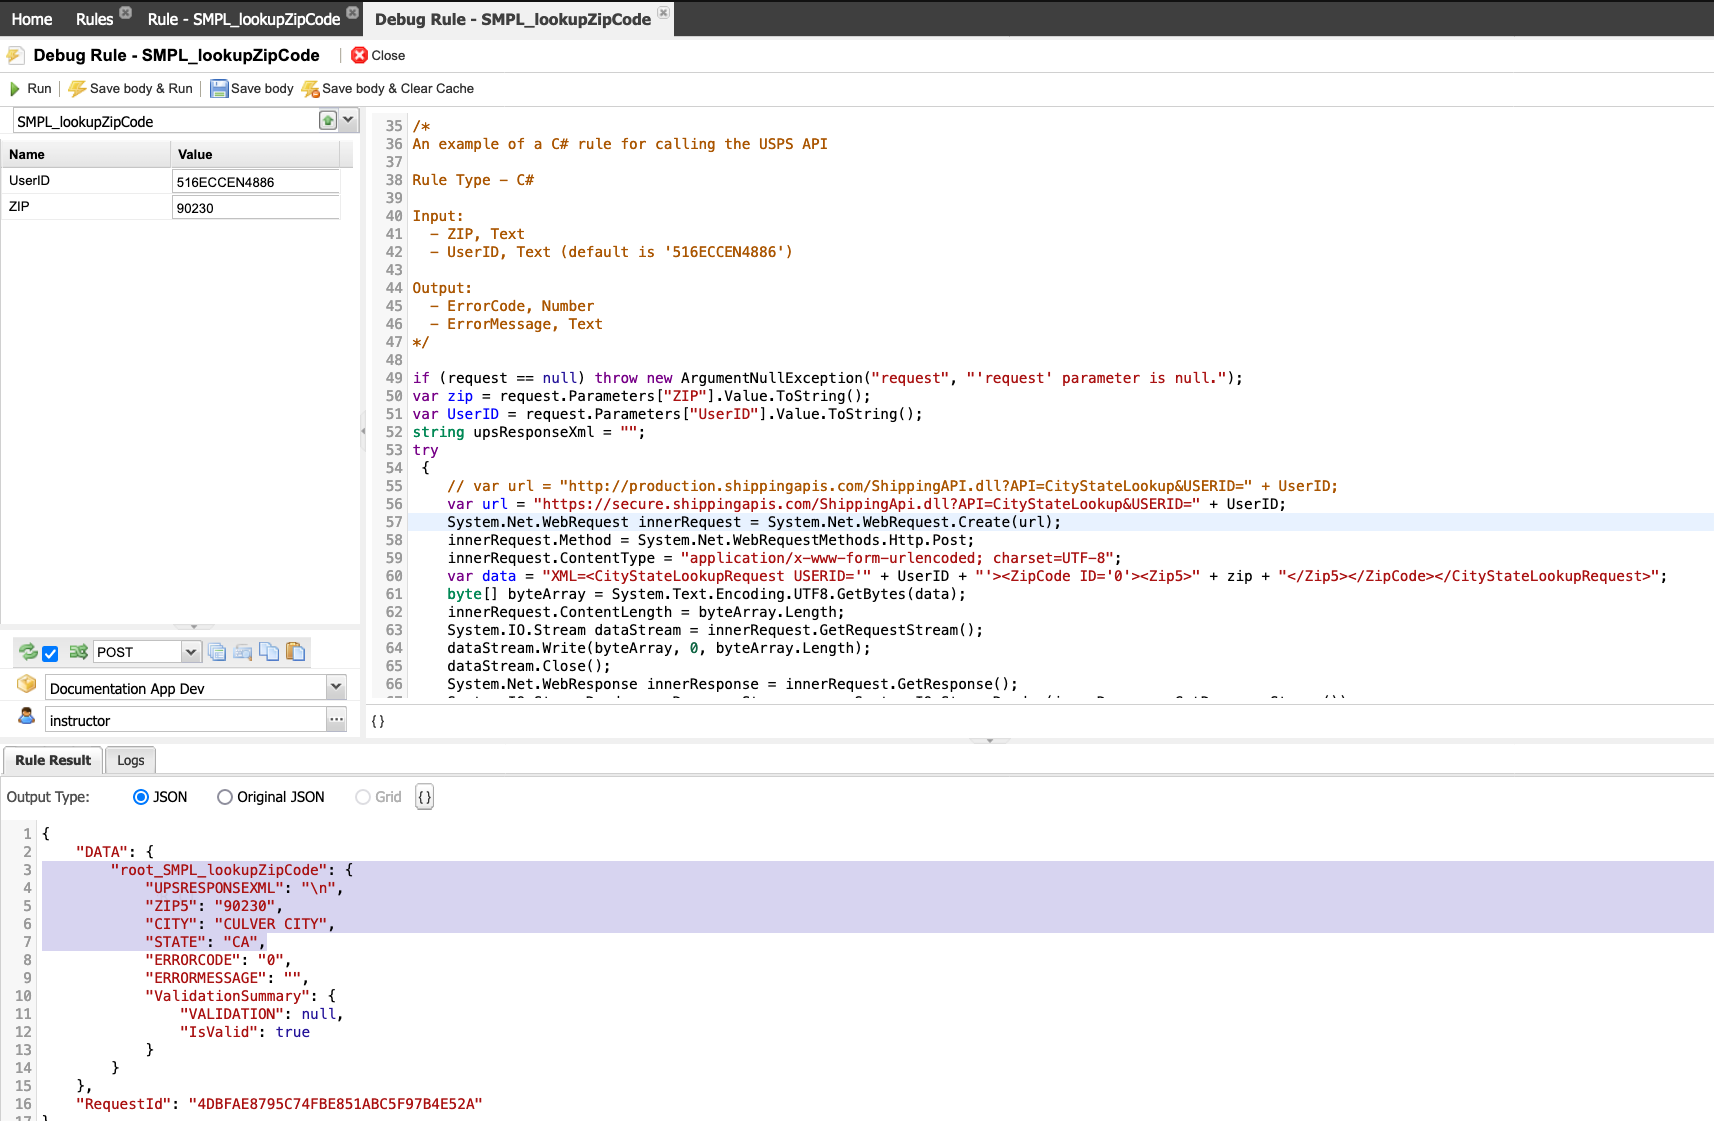Click the Name column header
Image resolution: width=1714 pixels, height=1121 pixels.
tap(86, 154)
